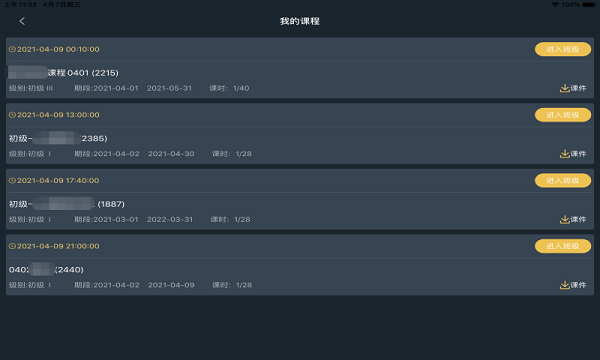Go back using the header back arrow
The image size is (600, 360).
point(22,21)
